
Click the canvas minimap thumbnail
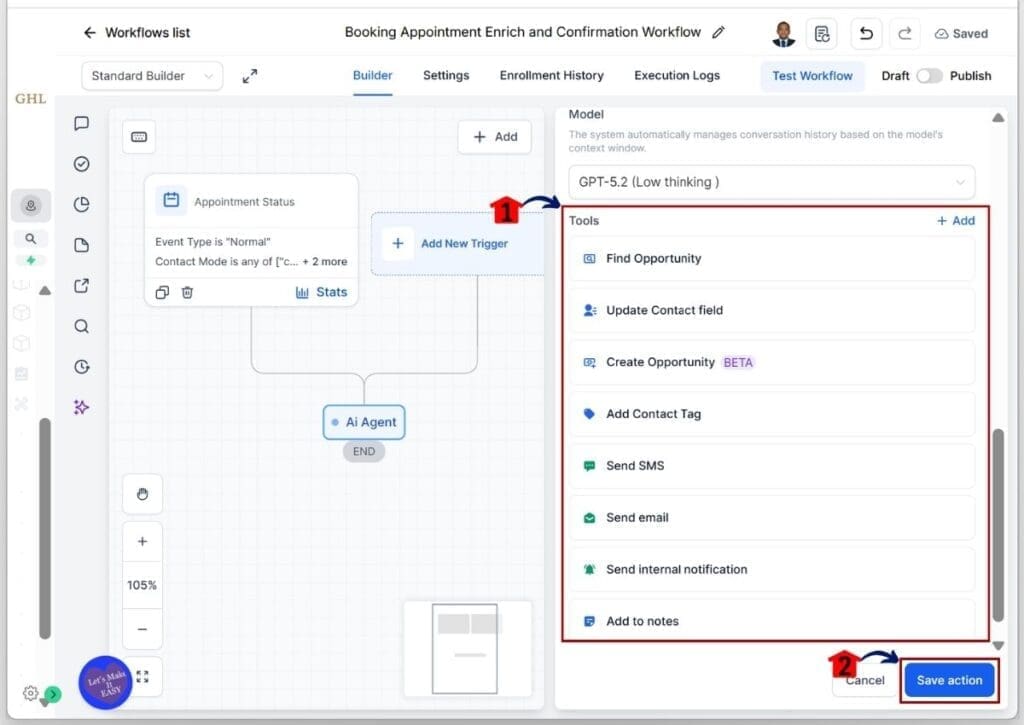coord(468,649)
